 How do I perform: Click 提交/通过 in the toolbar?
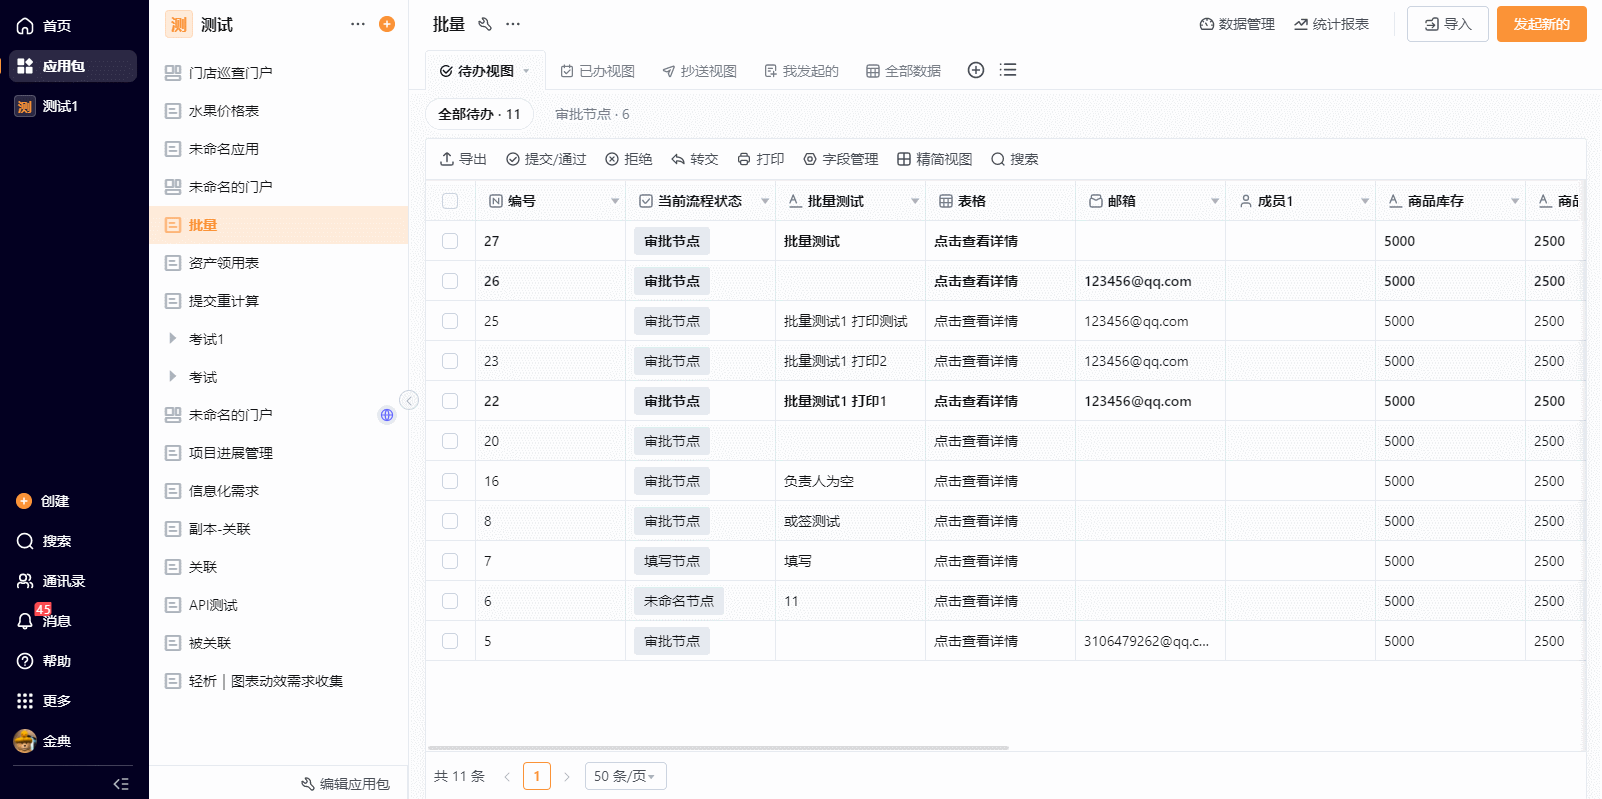click(546, 159)
